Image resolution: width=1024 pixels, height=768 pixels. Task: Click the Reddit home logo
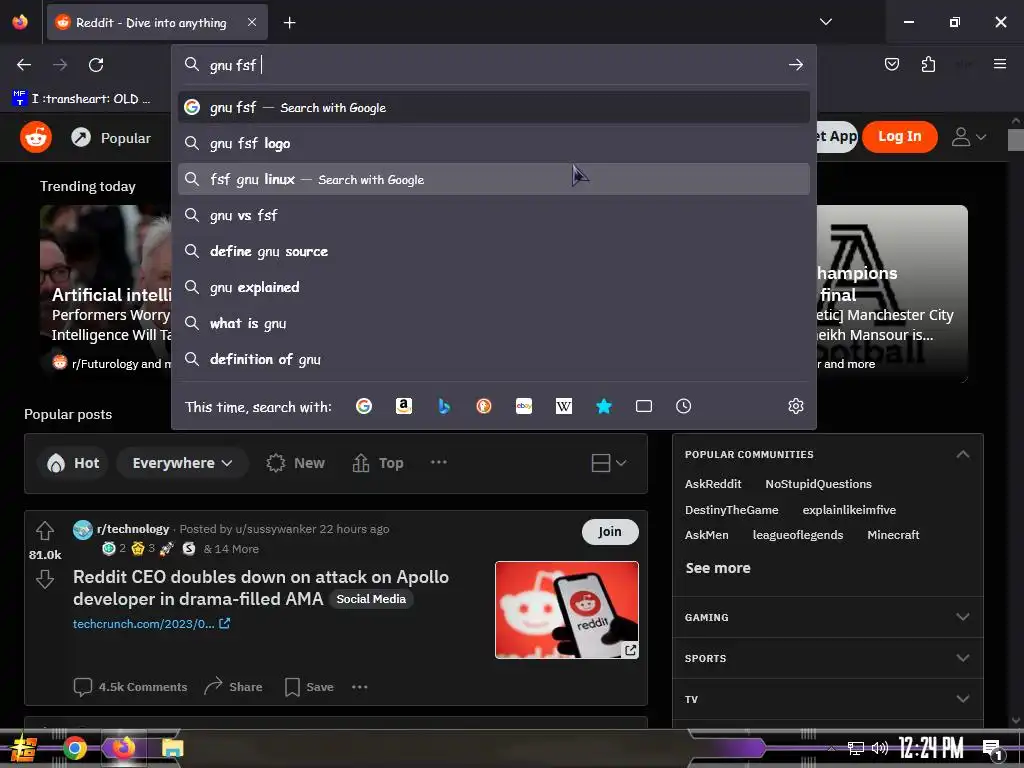pyautogui.click(x=36, y=137)
